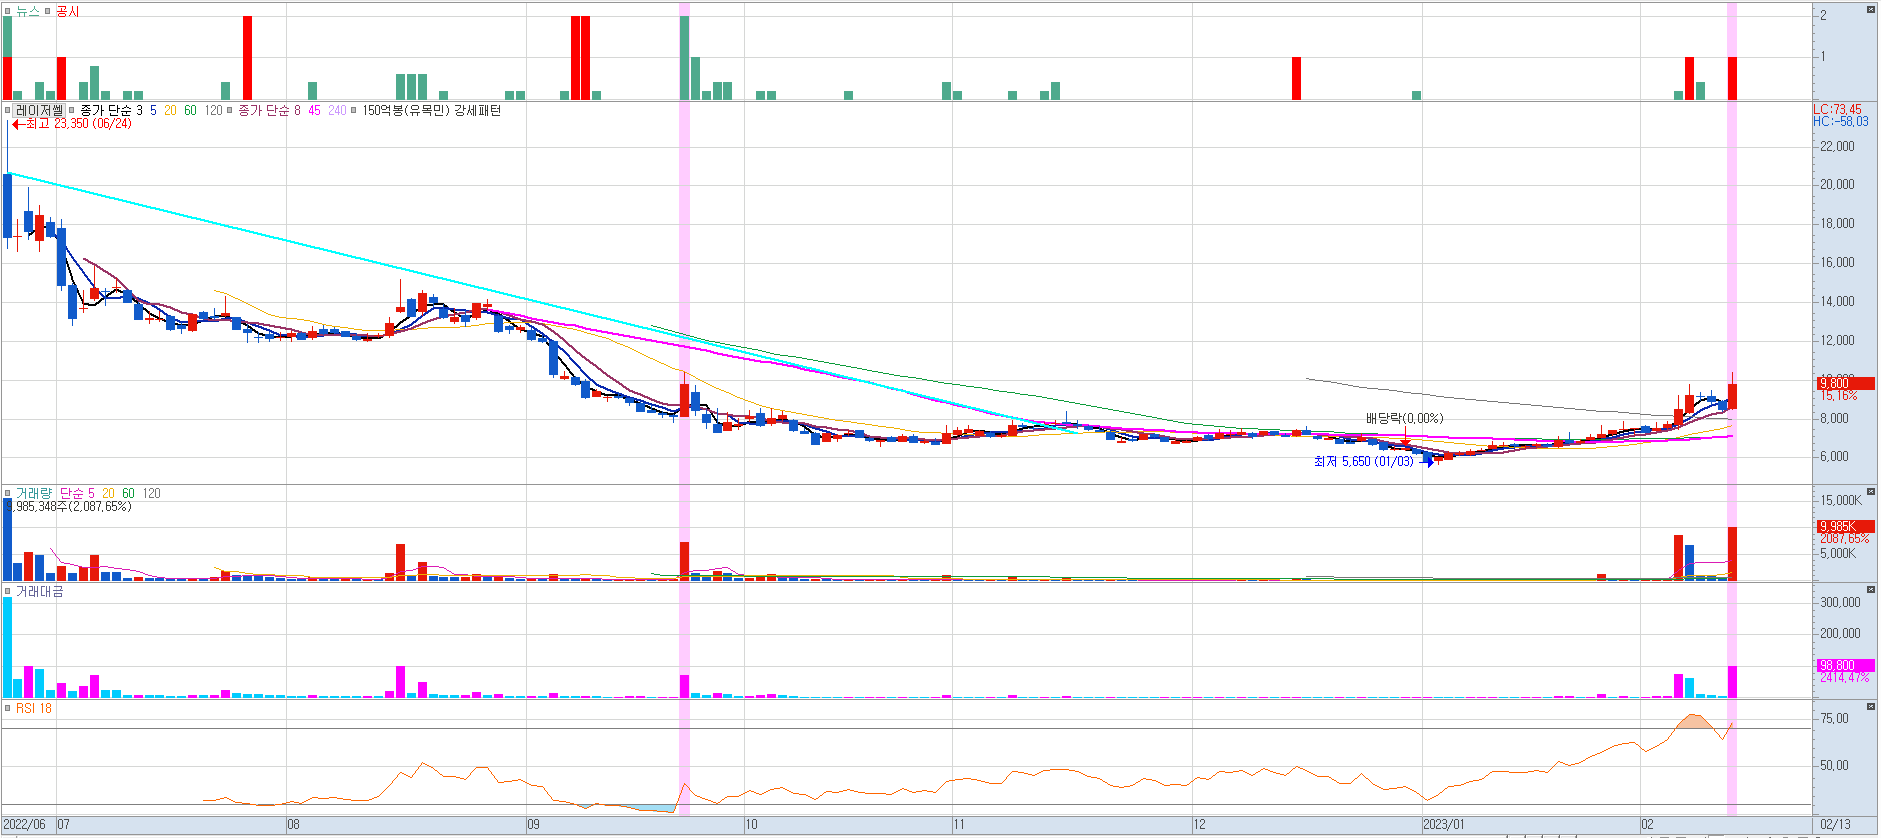Image resolution: width=1881 pixels, height=838 pixels.
Task: Click the 9,986K volume value tag
Action: [x=1845, y=526]
